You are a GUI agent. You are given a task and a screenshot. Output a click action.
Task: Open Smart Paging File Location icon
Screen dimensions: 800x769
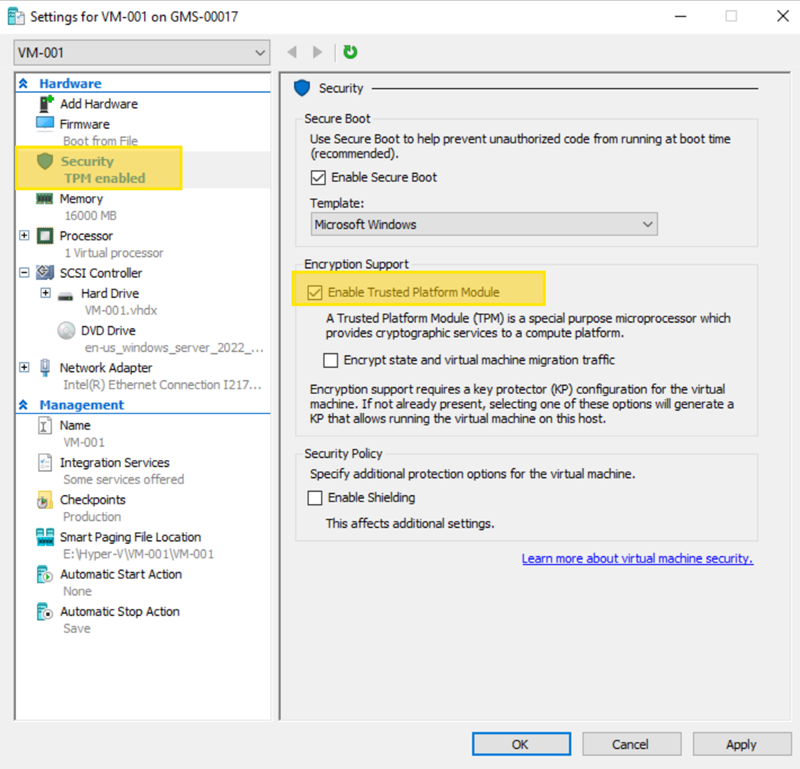[x=45, y=538]
